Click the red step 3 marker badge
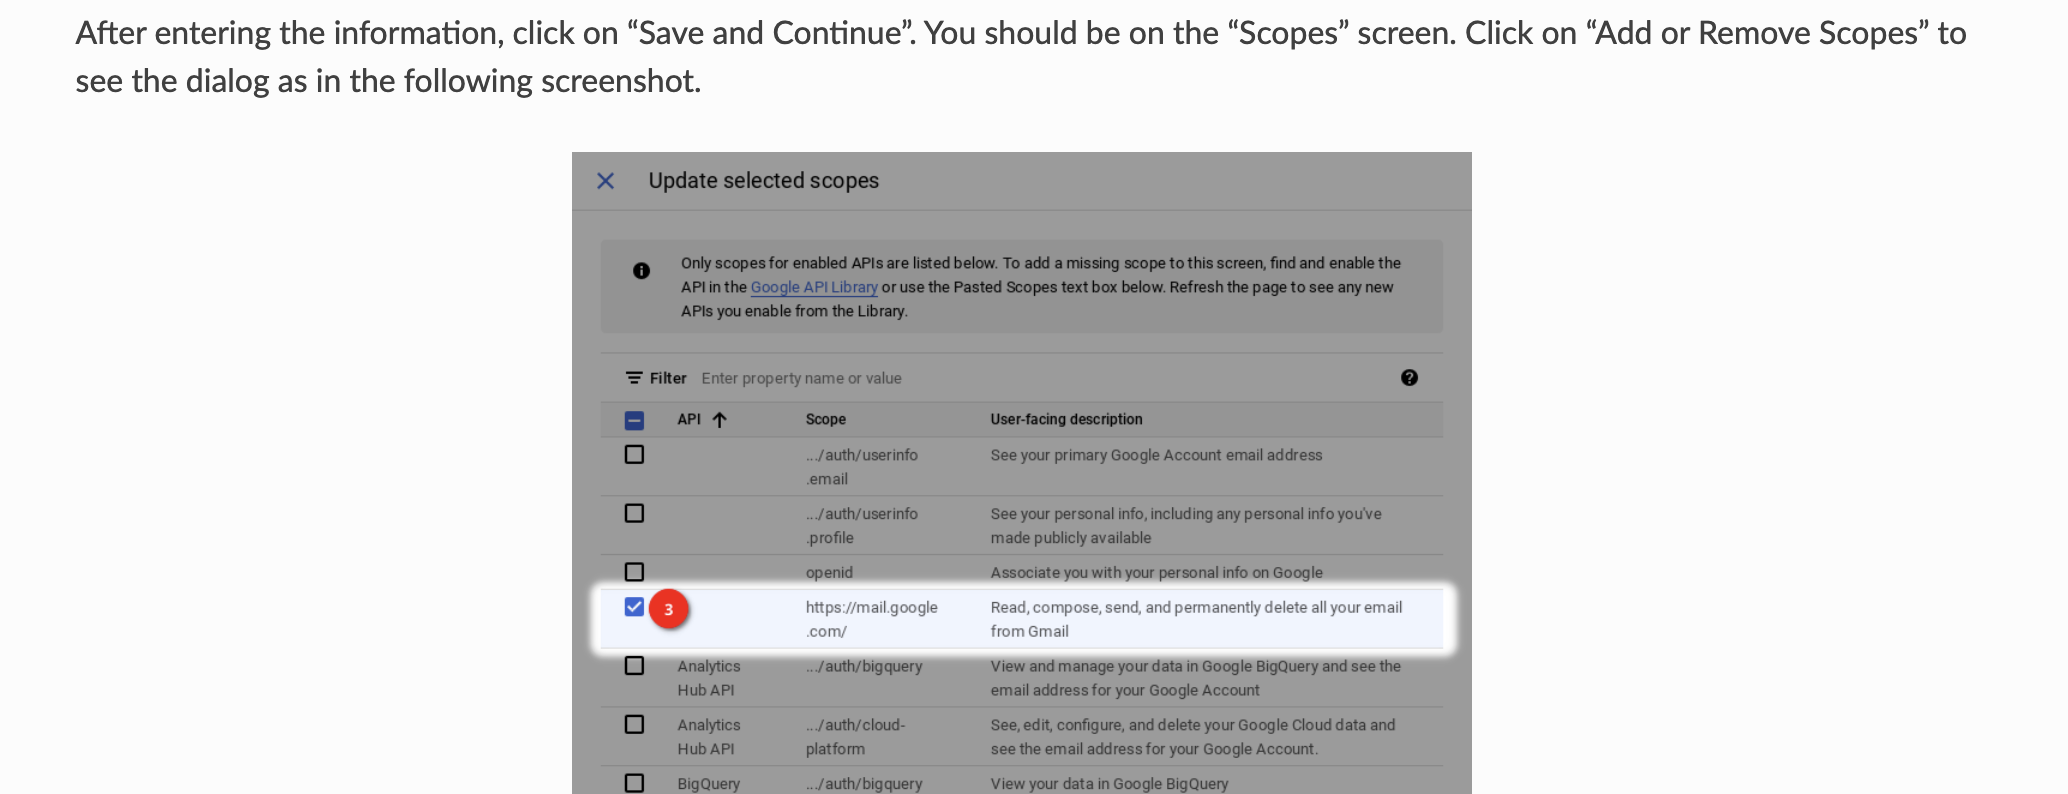This screenshot has height=794, width=2068. tap(669, 609)
